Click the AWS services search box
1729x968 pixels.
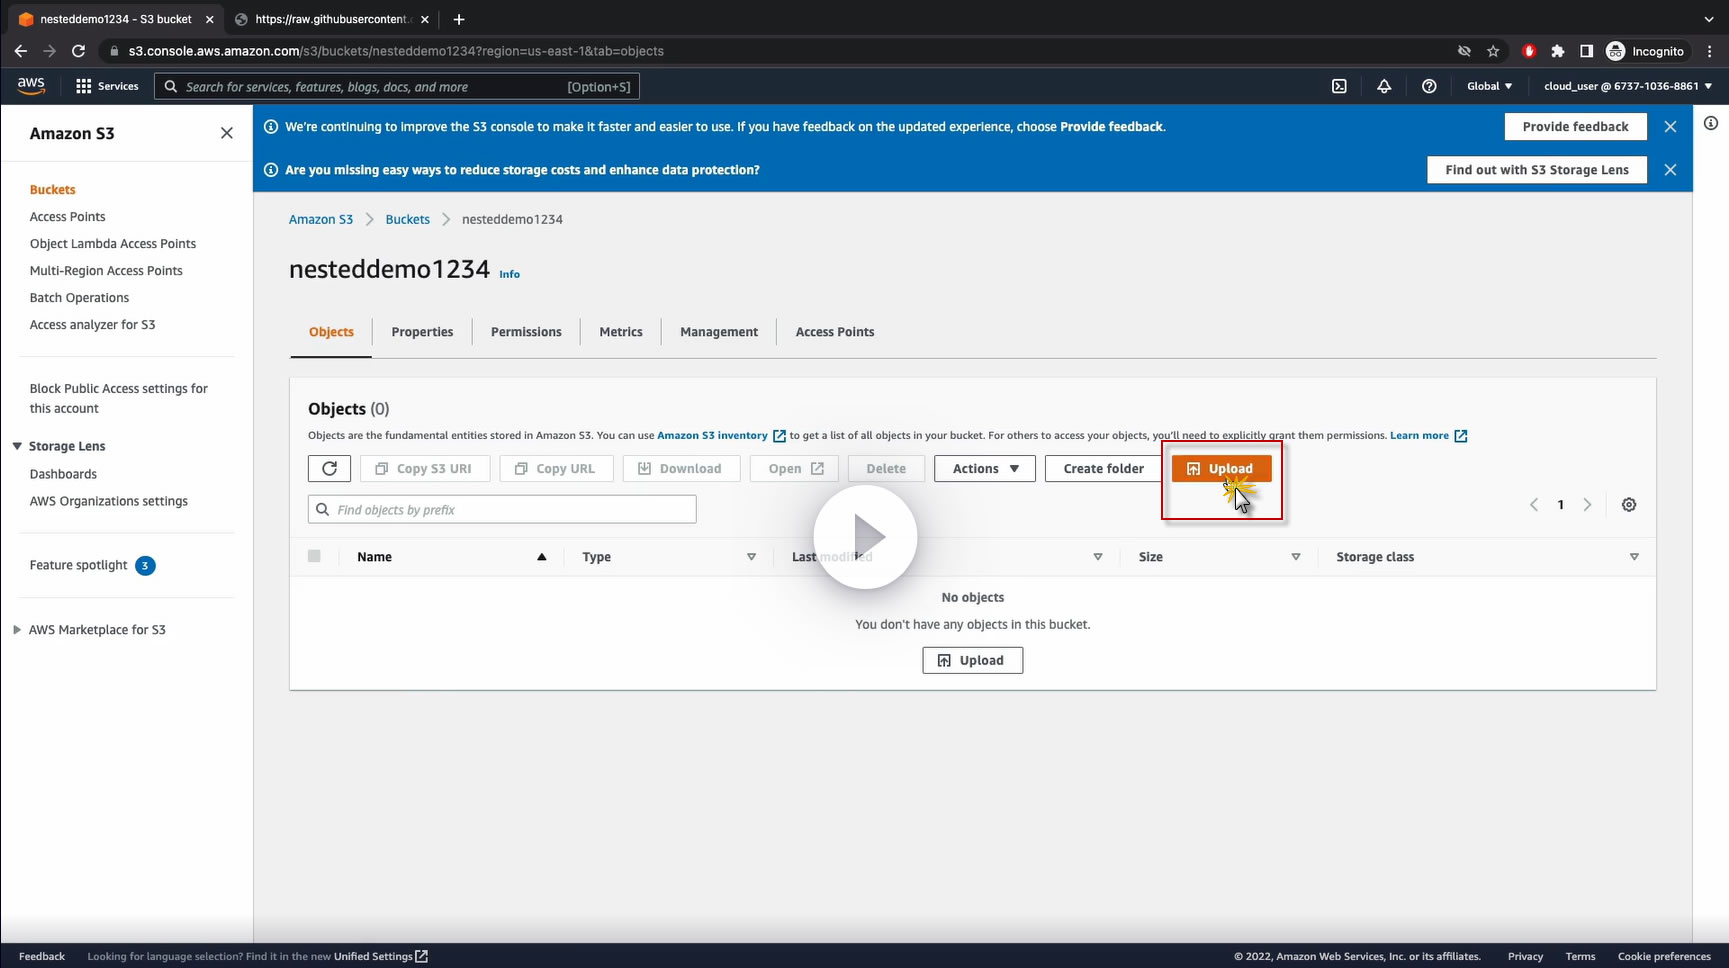coord(397,87)
